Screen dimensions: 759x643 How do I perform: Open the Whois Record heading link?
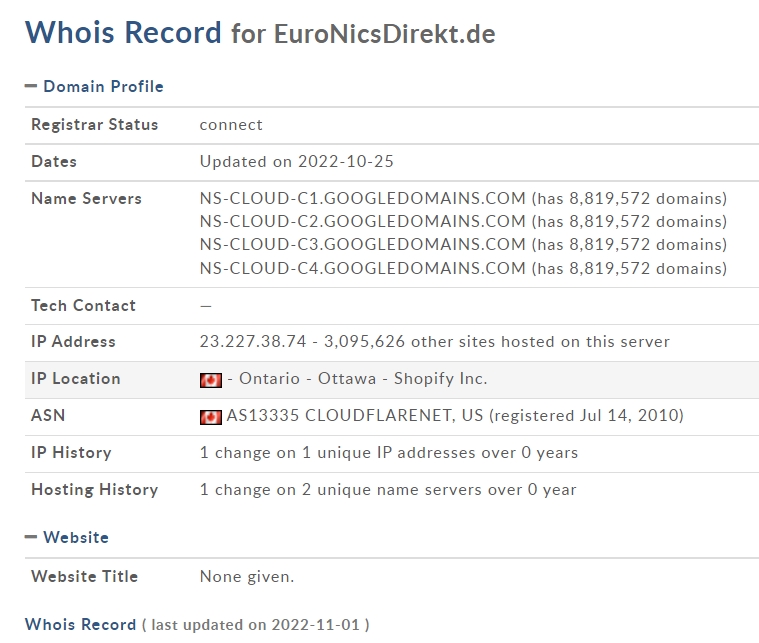(80, 625)
